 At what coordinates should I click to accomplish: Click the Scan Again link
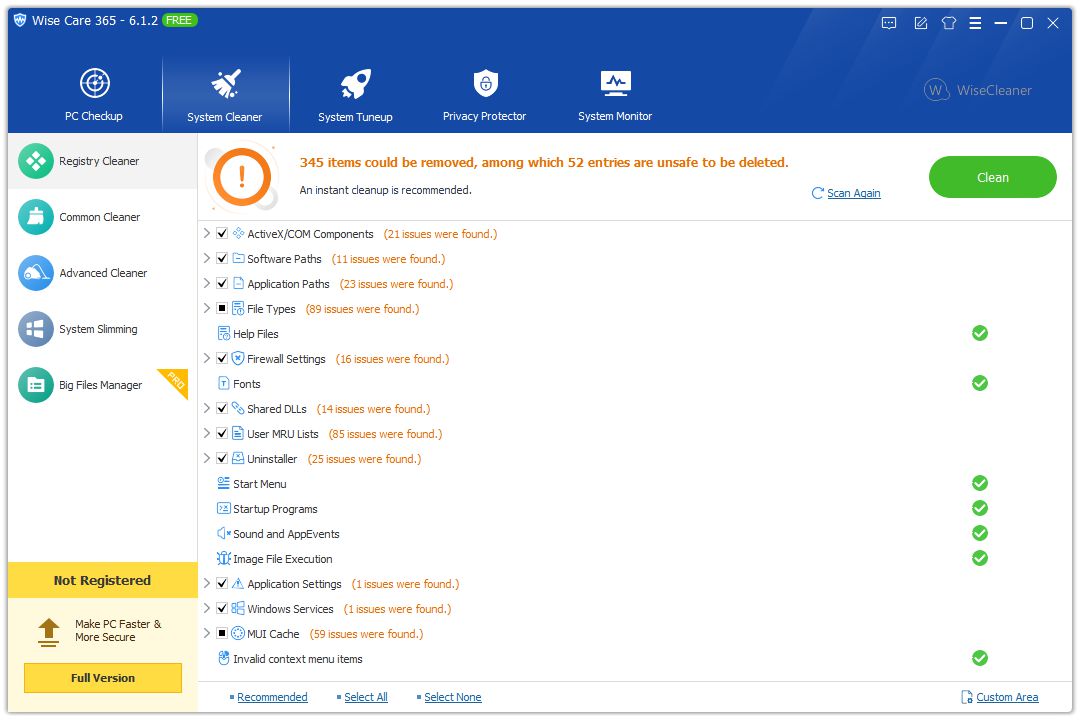pyautogui.click(x=853, y=193)
